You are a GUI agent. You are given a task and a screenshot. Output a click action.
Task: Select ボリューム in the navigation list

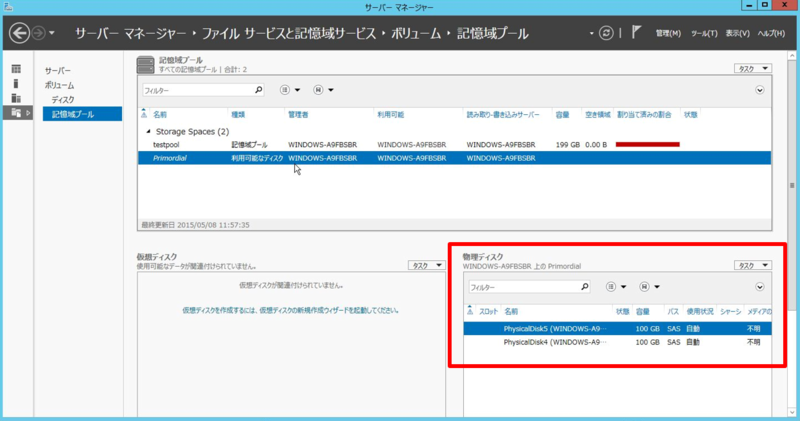[59, 86]
